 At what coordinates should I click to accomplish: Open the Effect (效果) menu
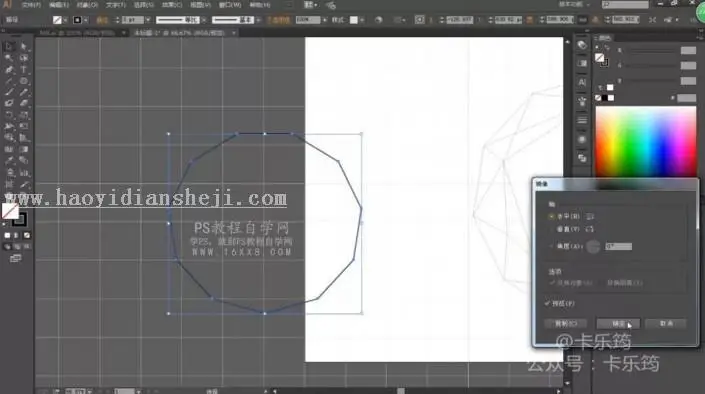pyautogui.click(x=172, y=5)
